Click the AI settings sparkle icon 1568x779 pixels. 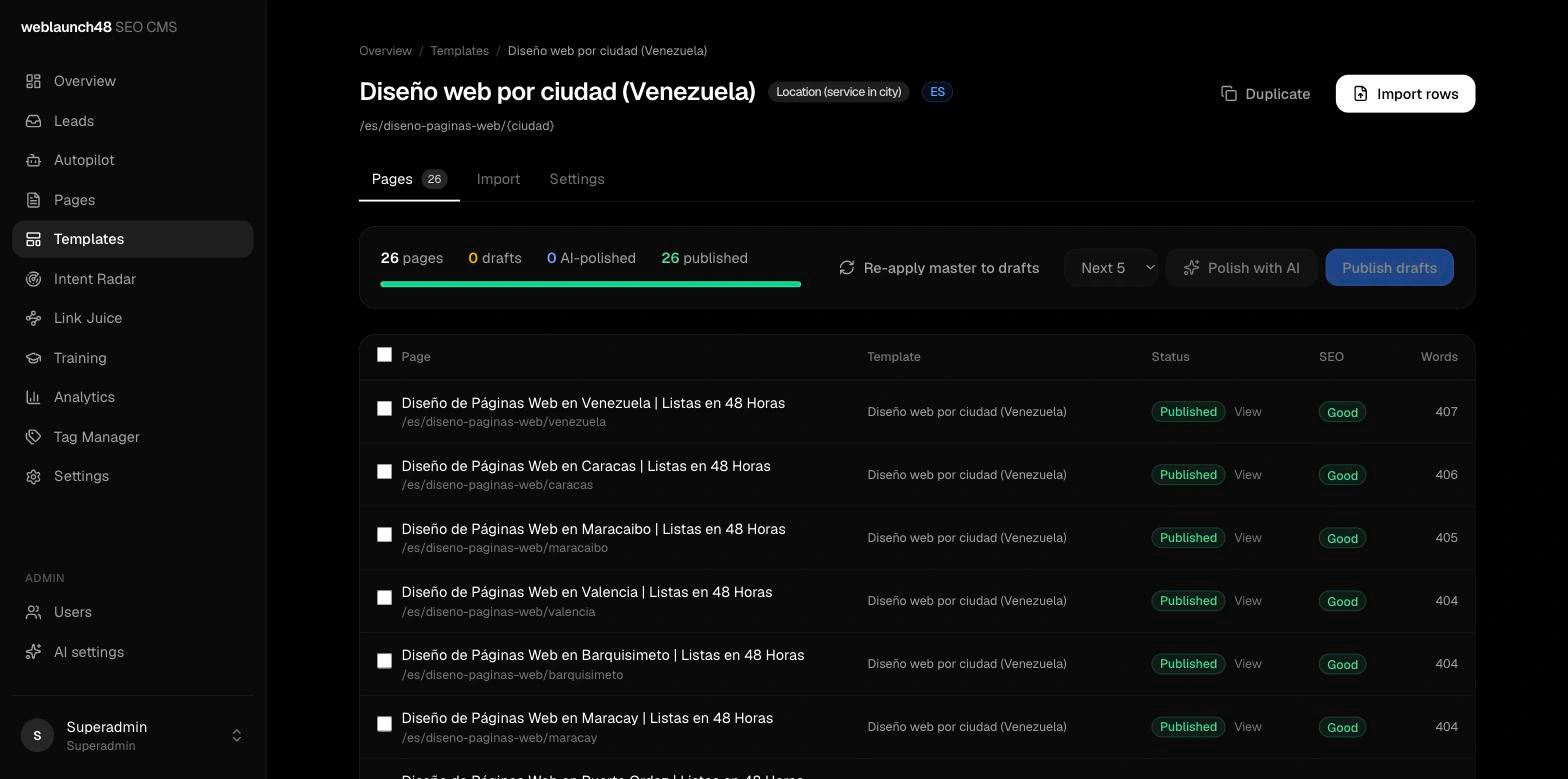[x=33, y=652]
